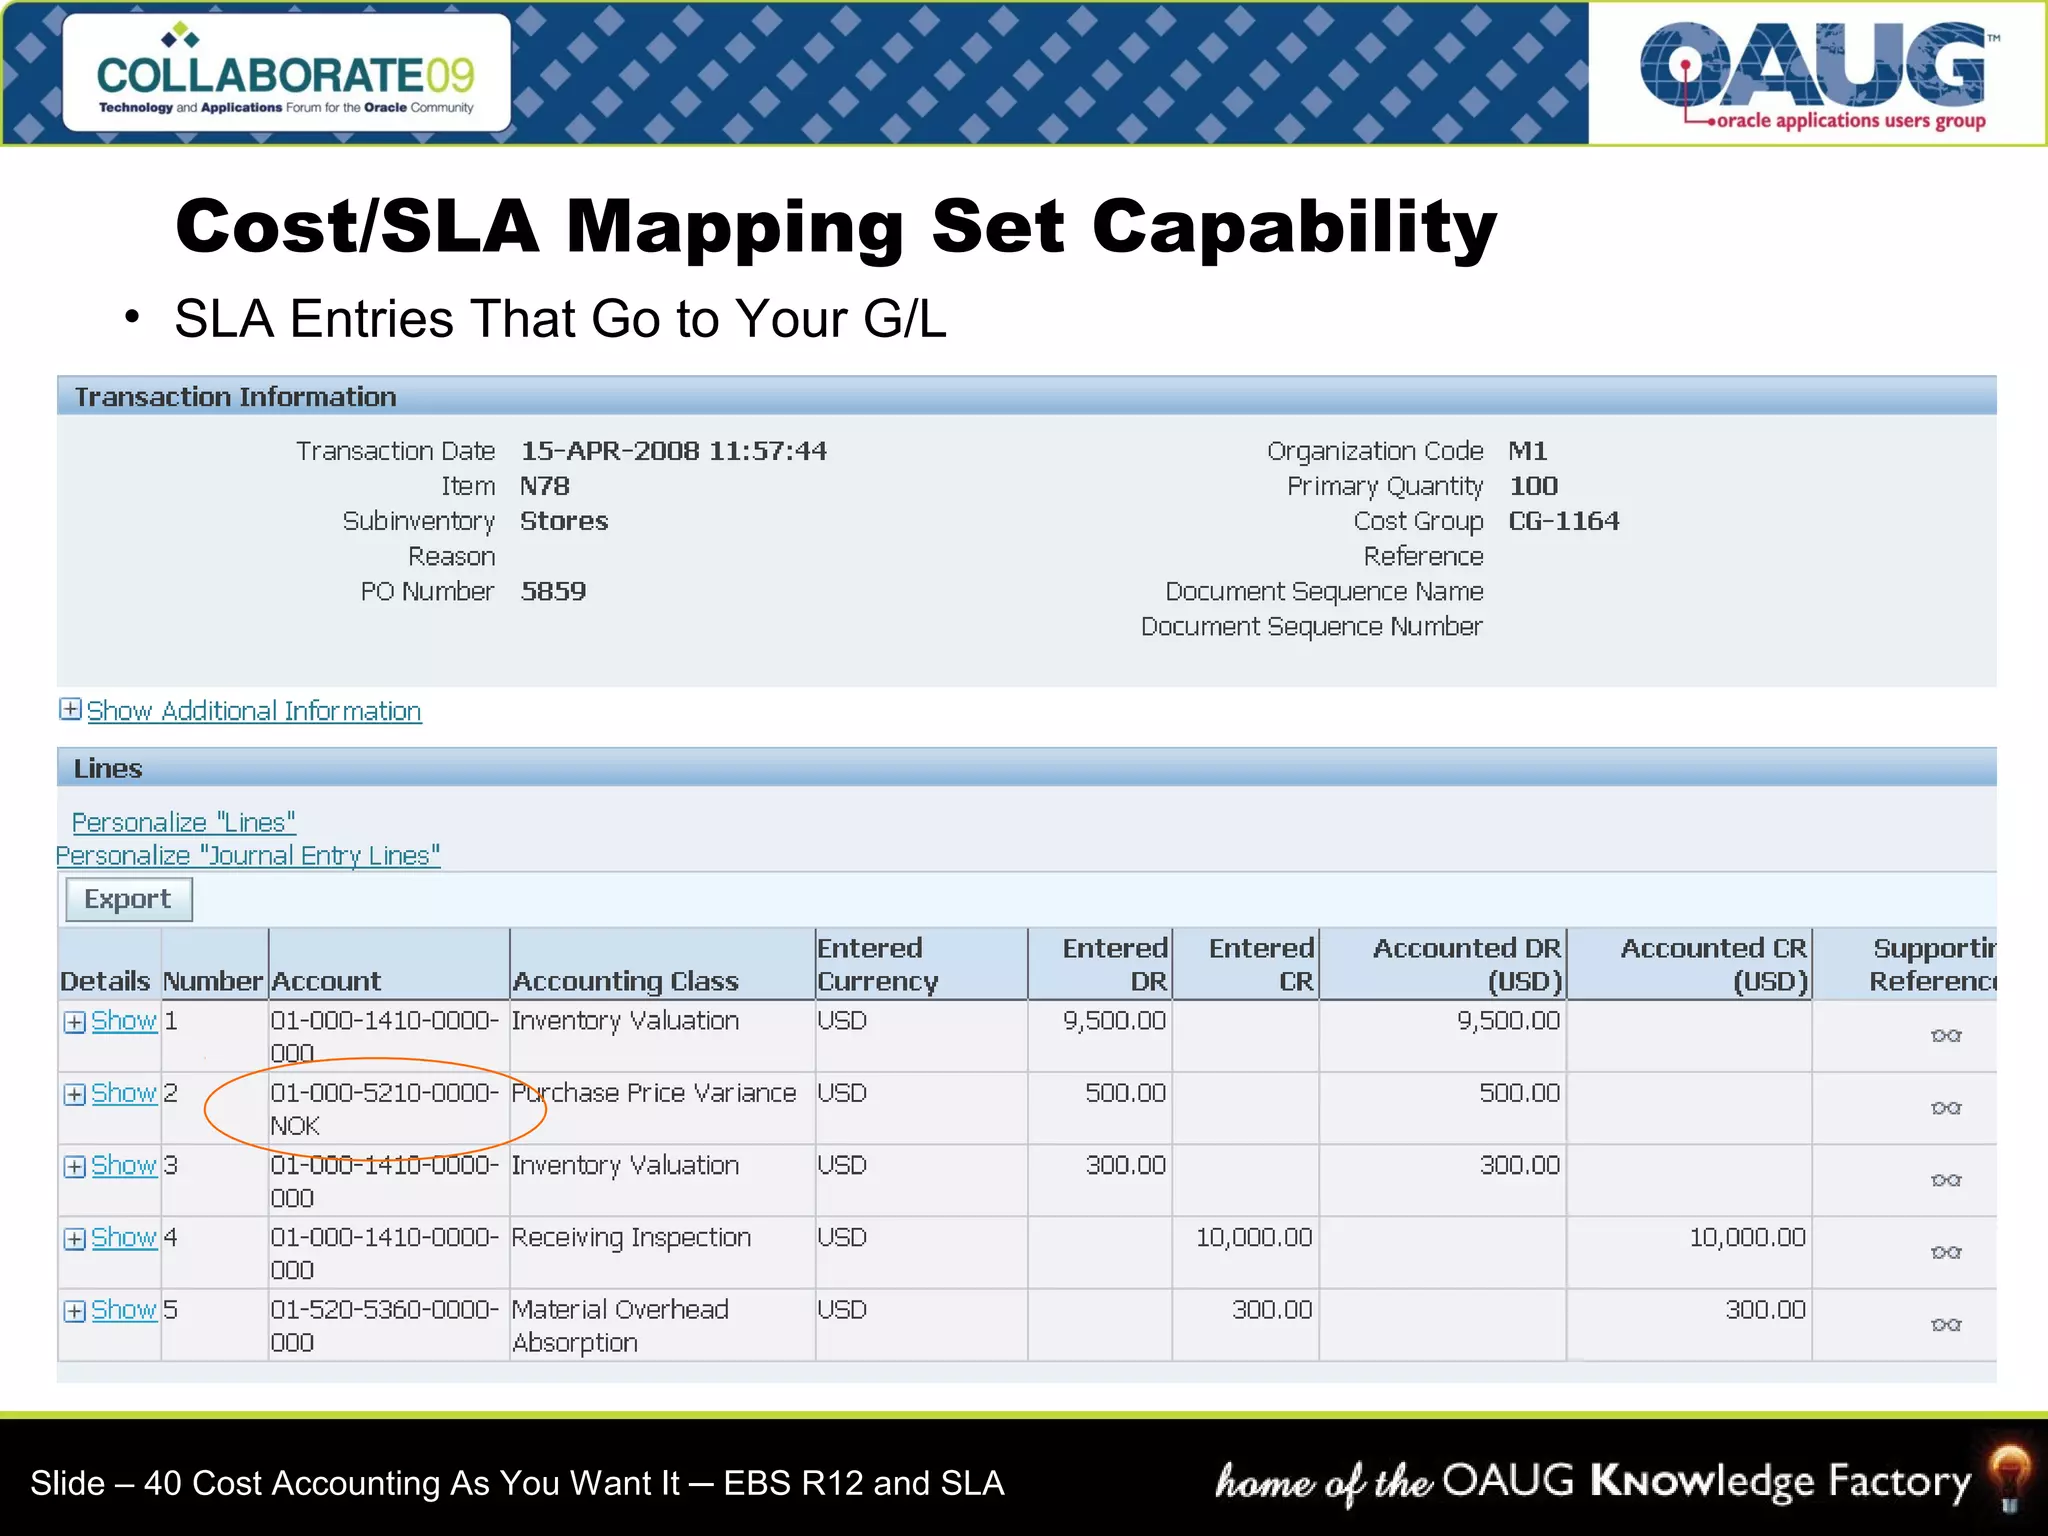Select PO Number value 5859
The image size is (2048, 1536).
pyautogui.click(x=553, y=591)
